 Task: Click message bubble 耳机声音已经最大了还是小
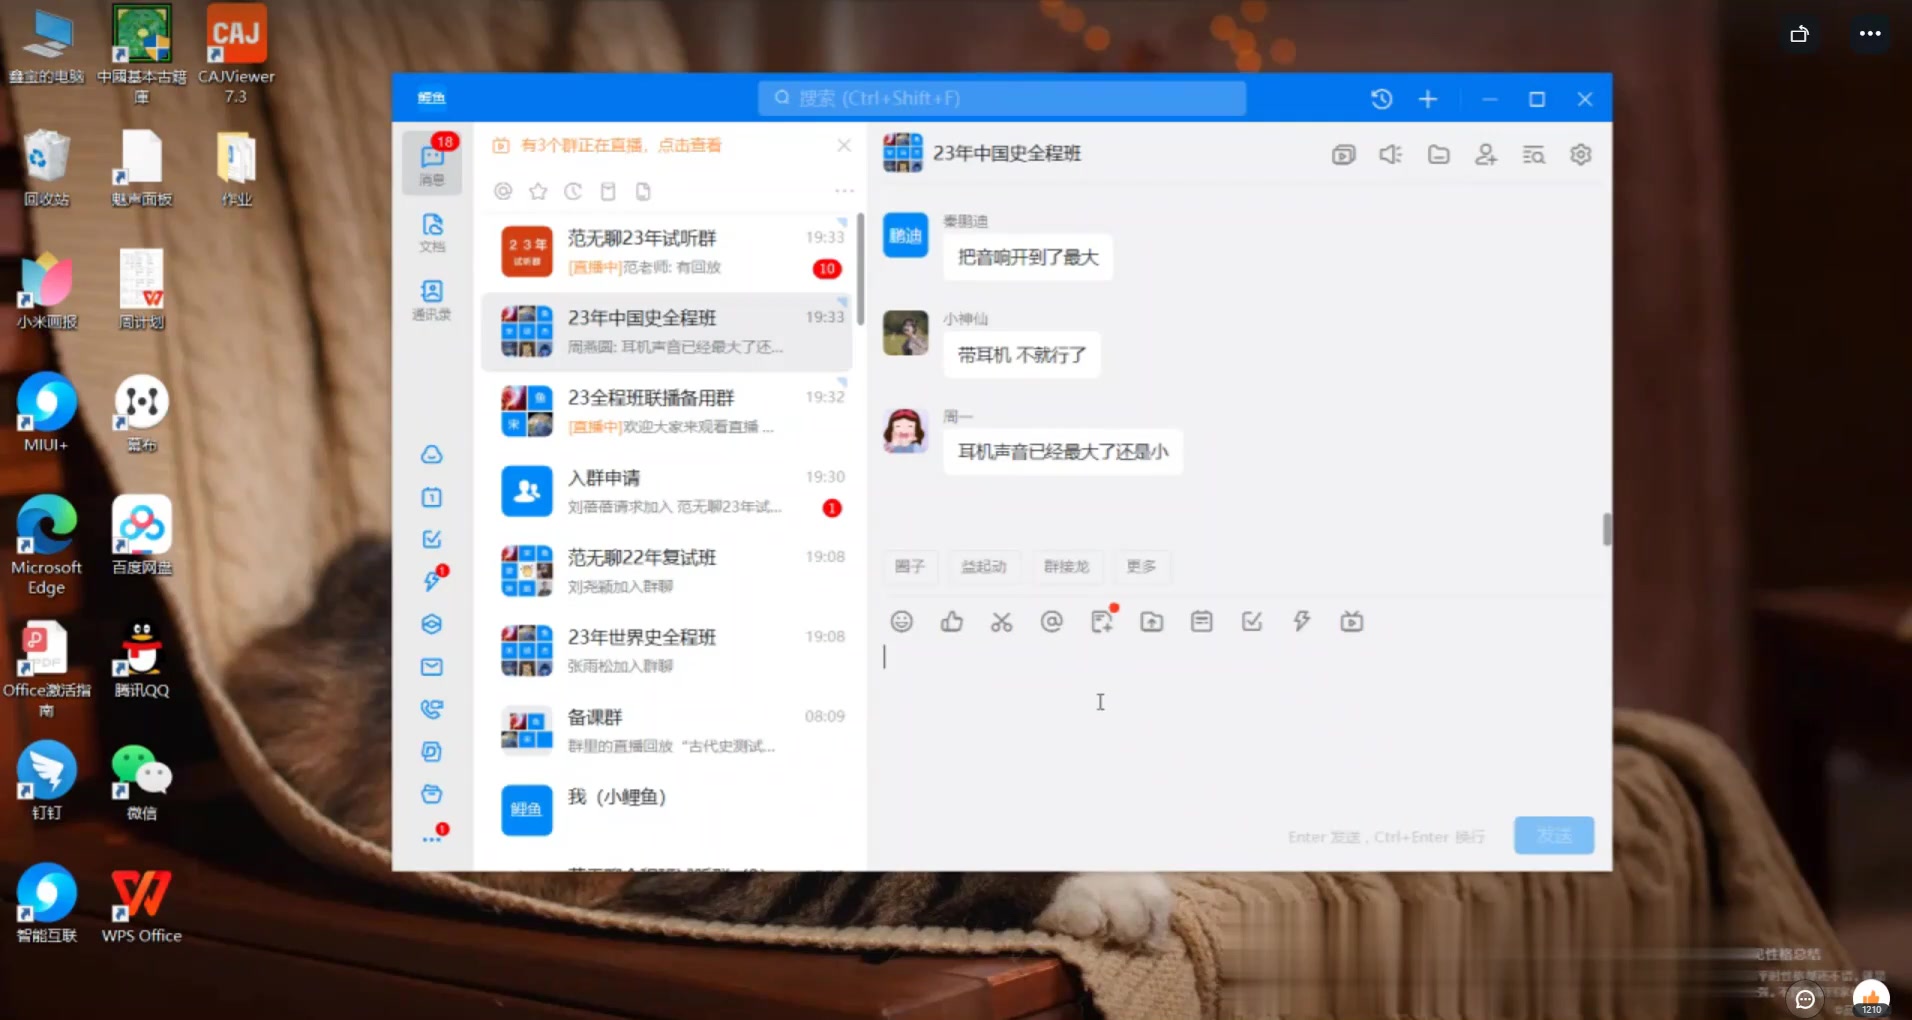click(1063, 452)
